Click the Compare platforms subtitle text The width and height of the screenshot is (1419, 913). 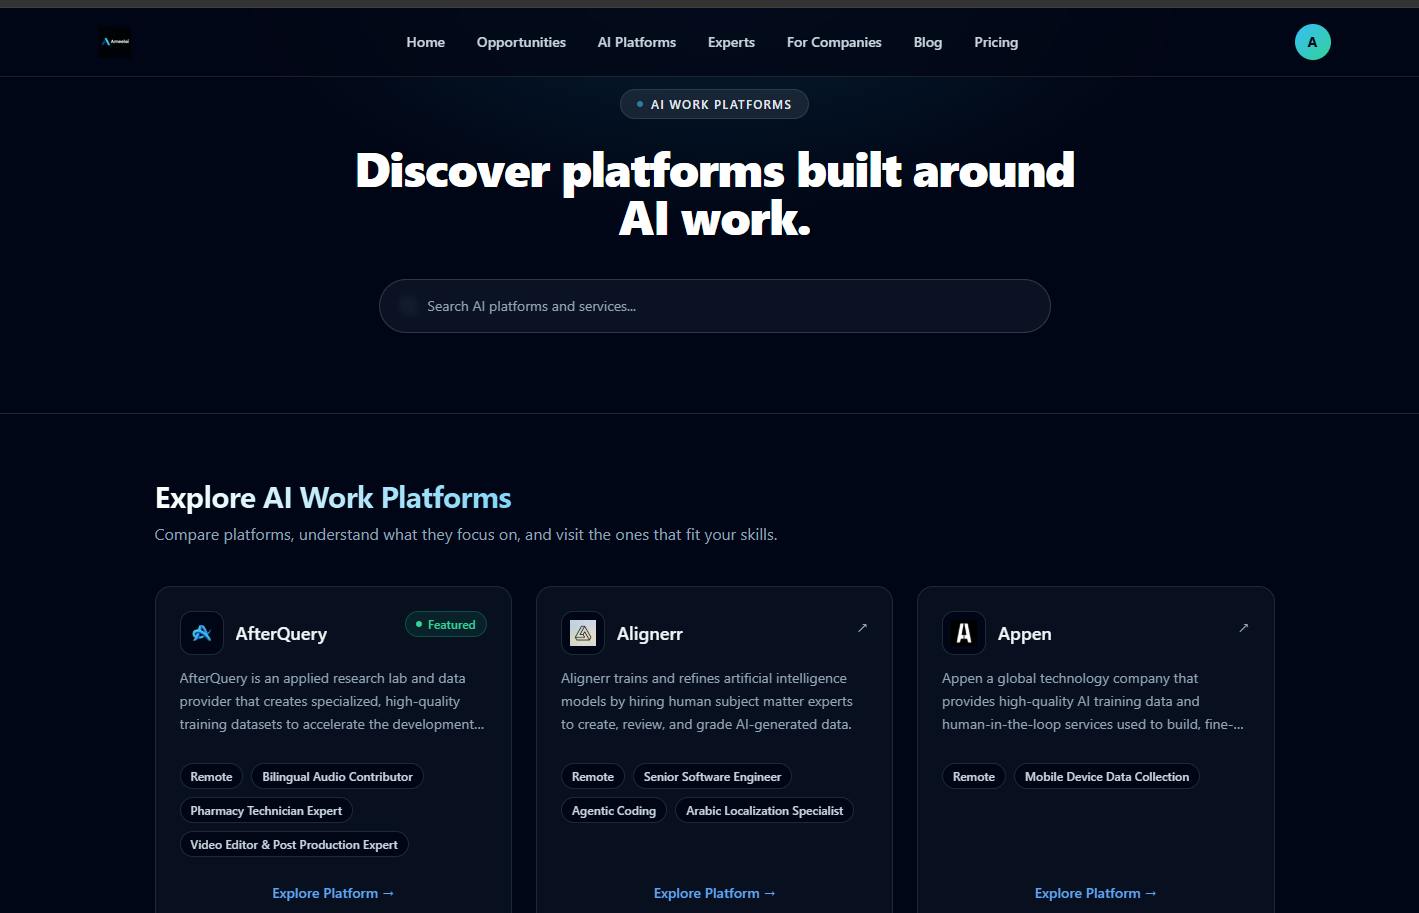[x=466, y=535]
